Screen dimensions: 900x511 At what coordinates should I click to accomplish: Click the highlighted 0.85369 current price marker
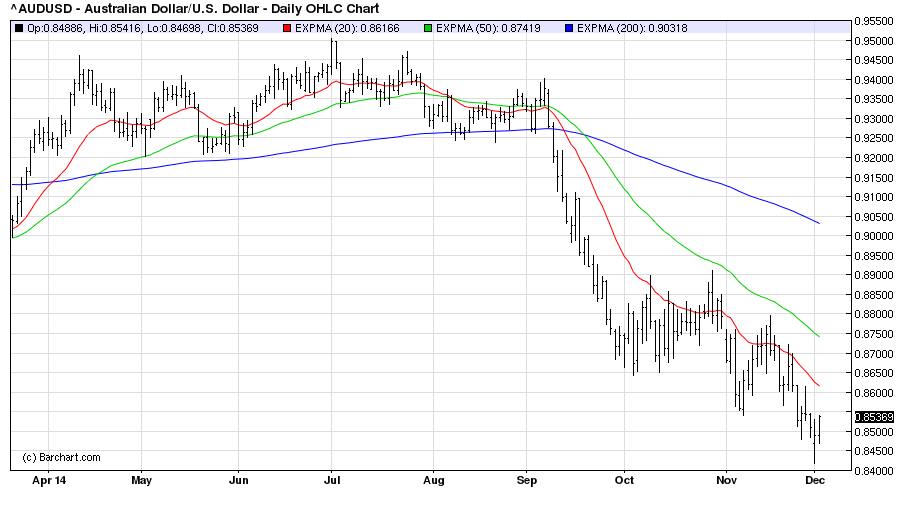(x=874, y=417)
